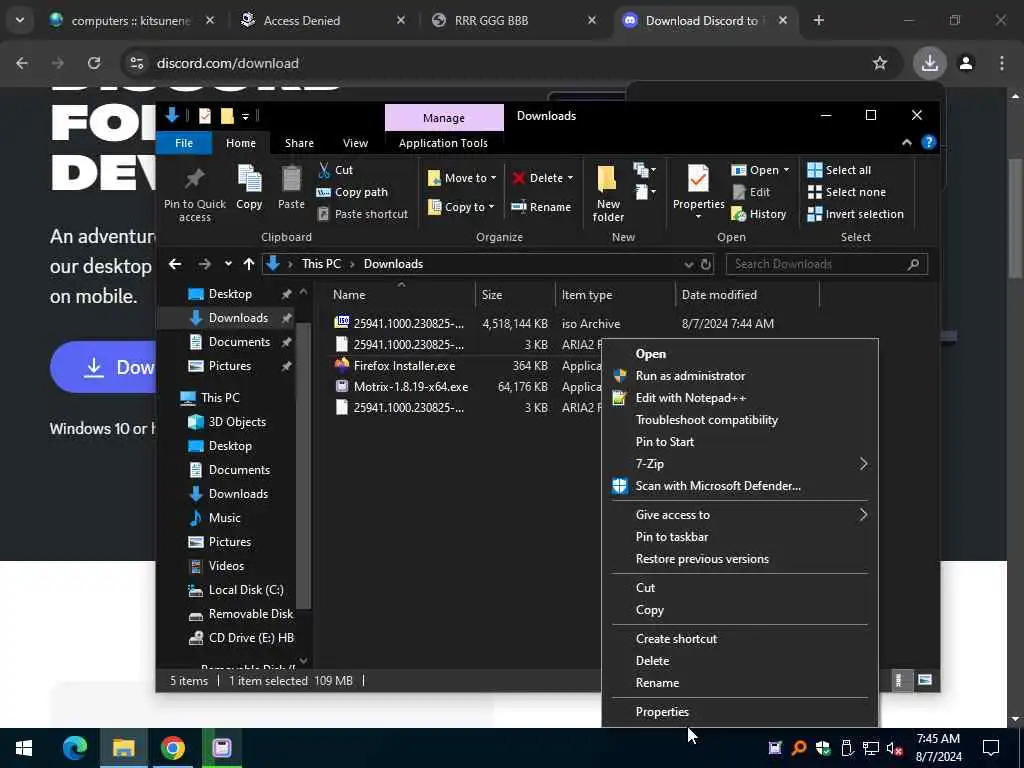Click the Pin to Quick access icon
This screenshot has height=768, width=1024.
coord(194,179)
